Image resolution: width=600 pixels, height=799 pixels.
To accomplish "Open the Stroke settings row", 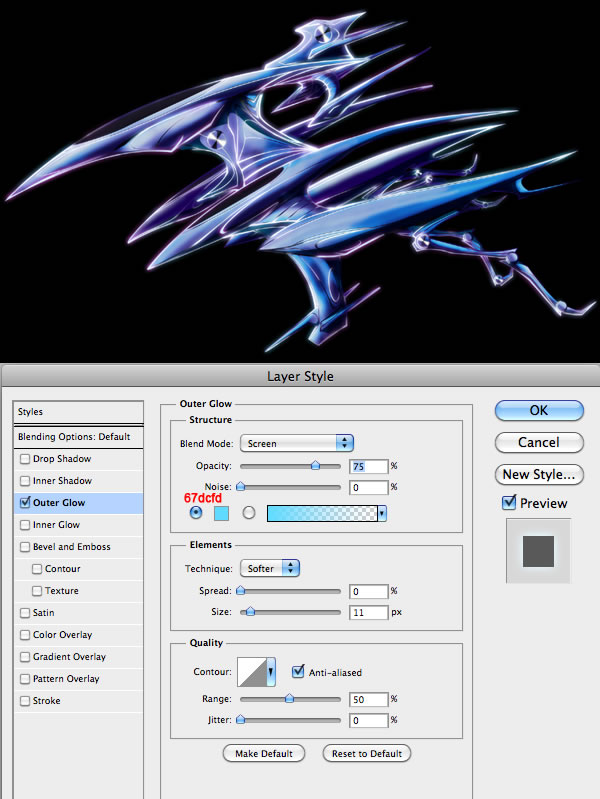I will (x=79, y=701).
